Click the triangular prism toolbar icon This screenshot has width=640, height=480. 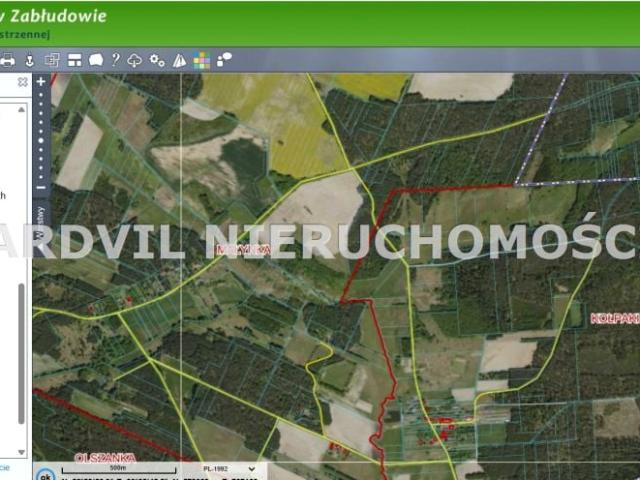pyautogui.click(x=179, y=60)
